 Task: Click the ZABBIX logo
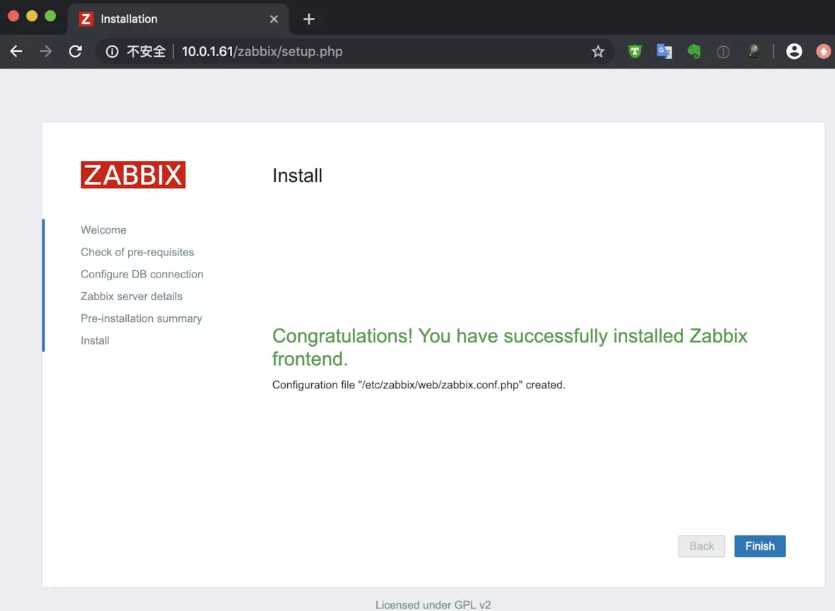tap(133, 175)
